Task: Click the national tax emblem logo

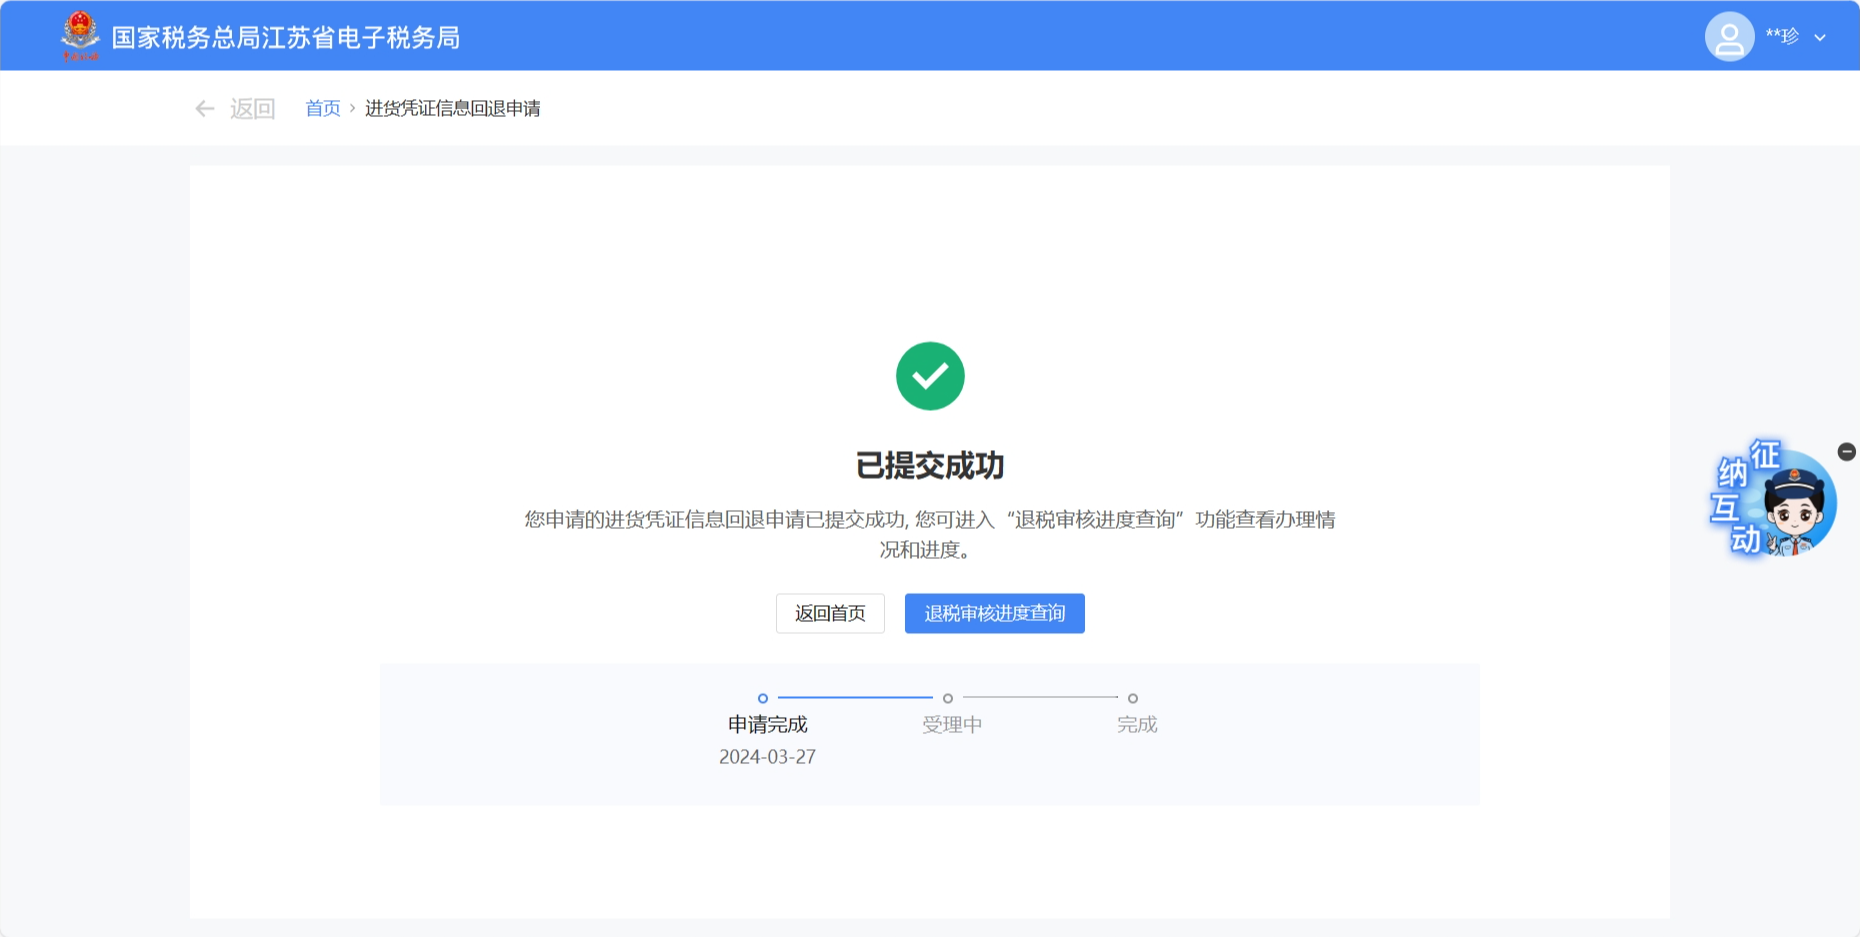Action: coord(80,35)
